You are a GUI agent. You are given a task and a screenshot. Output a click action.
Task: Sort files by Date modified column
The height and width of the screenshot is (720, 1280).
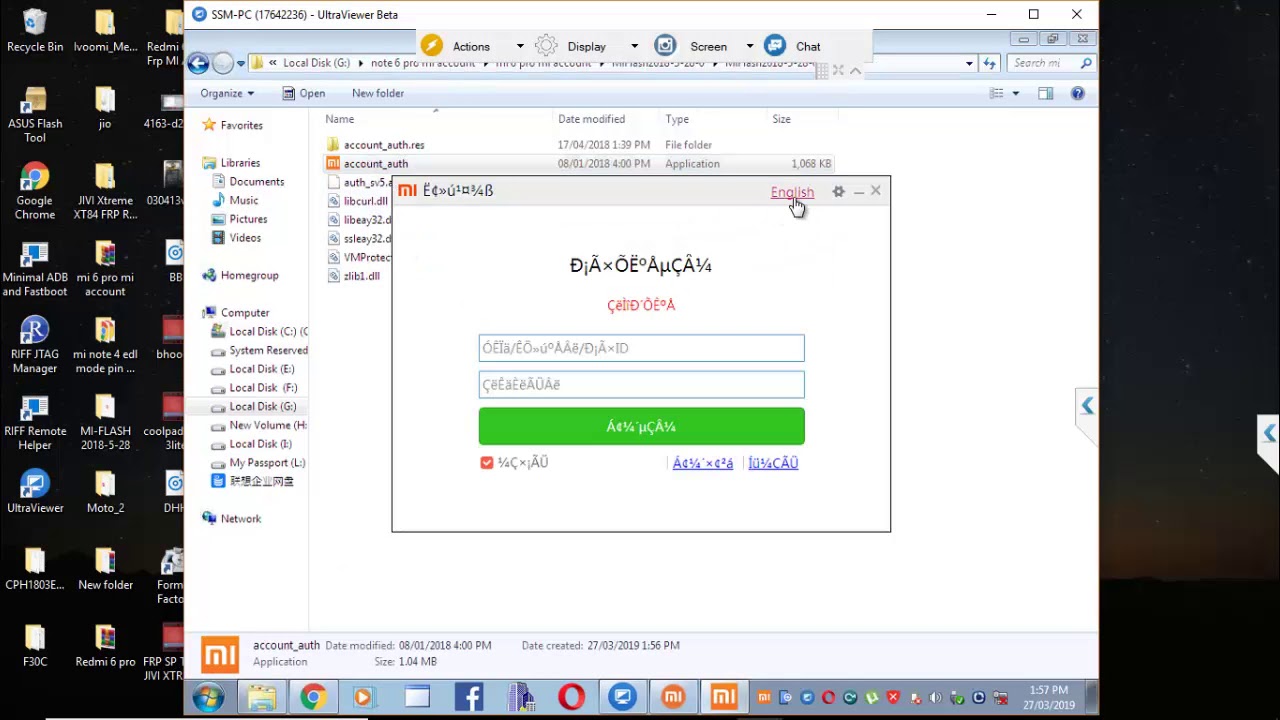click(x=591, y=119)
